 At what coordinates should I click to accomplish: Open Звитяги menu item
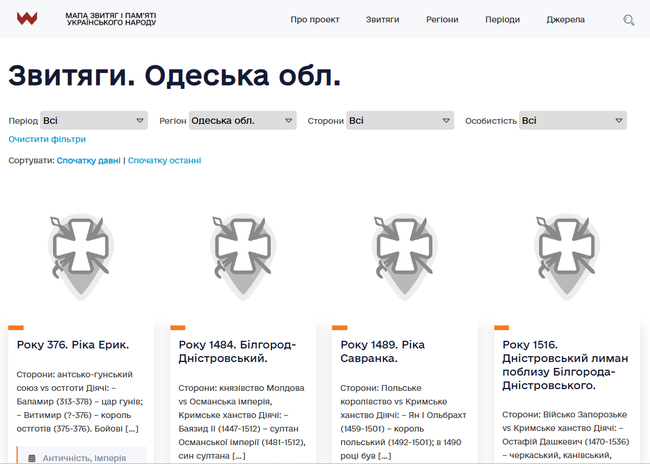tap(382, 19)
